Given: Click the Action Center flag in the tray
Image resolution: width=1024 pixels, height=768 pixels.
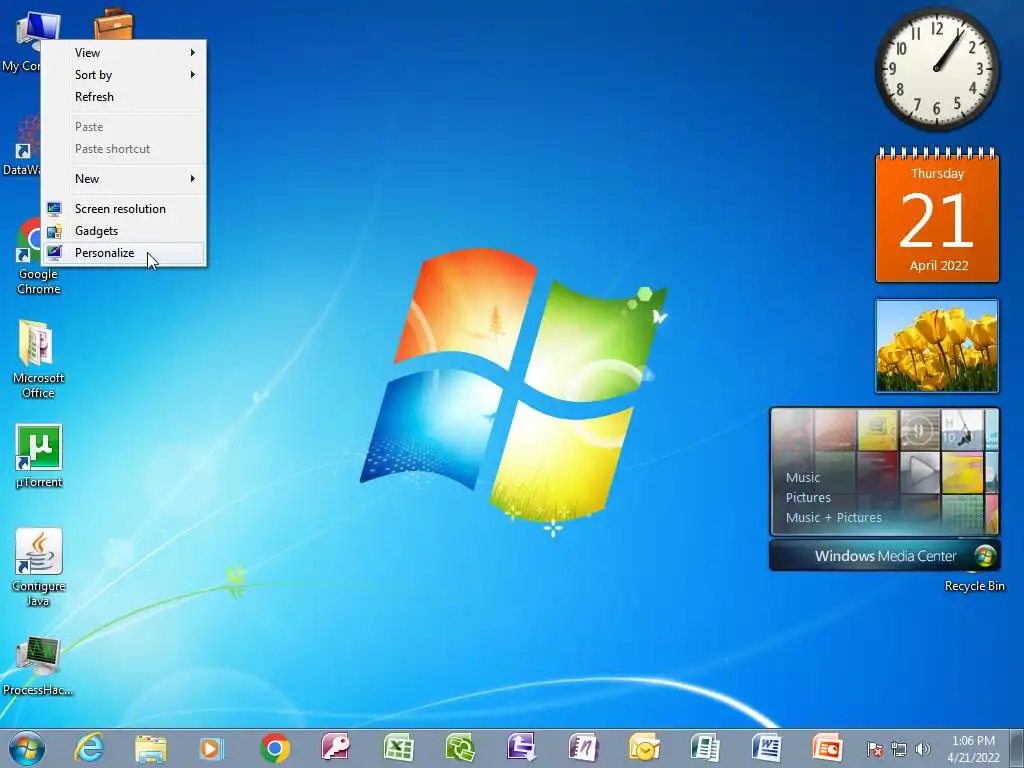Looking at the screenshot, I should (x=874, y=749).
